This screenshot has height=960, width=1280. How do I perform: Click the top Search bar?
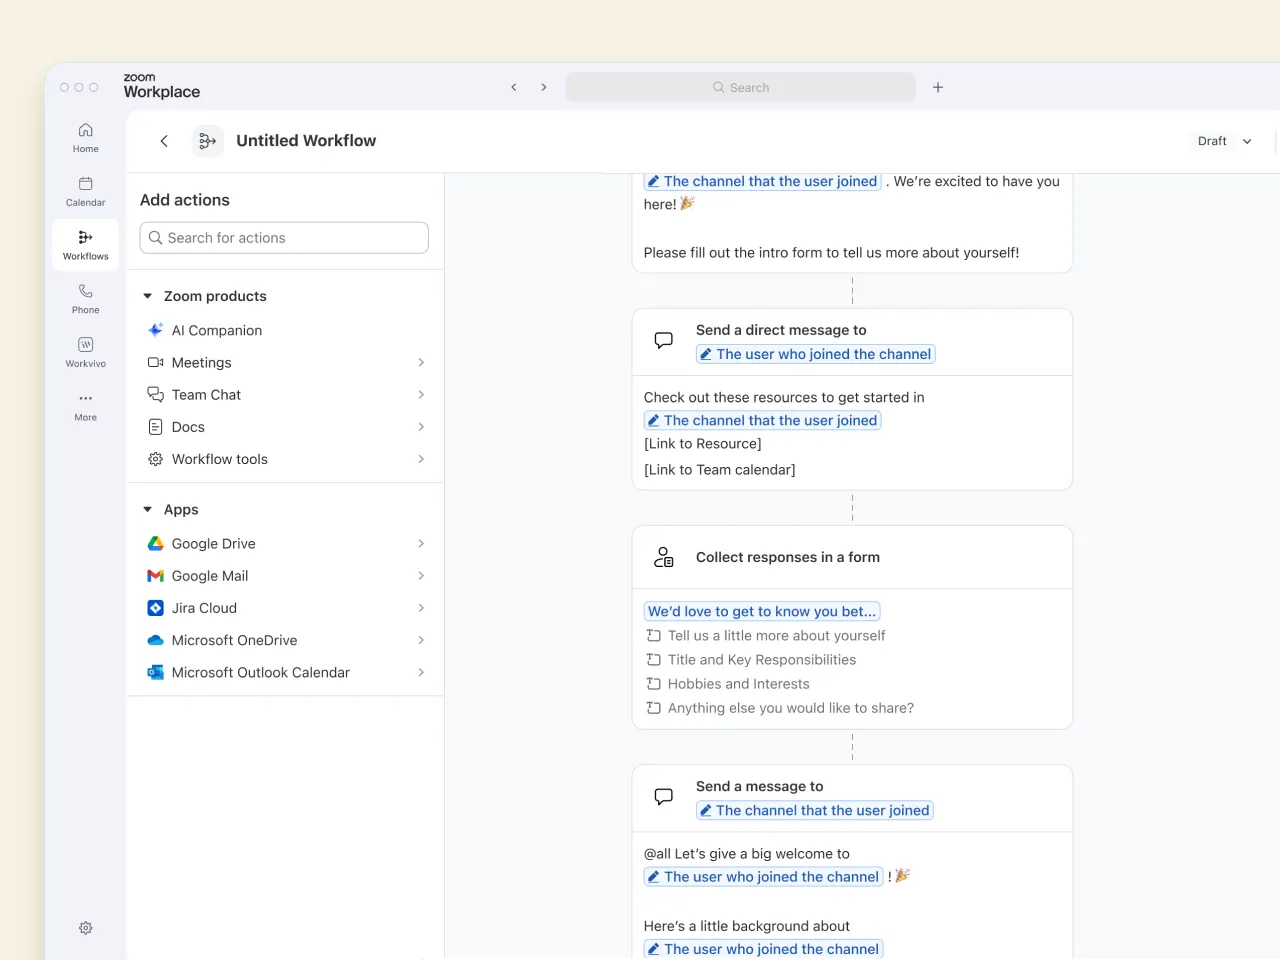741,88
